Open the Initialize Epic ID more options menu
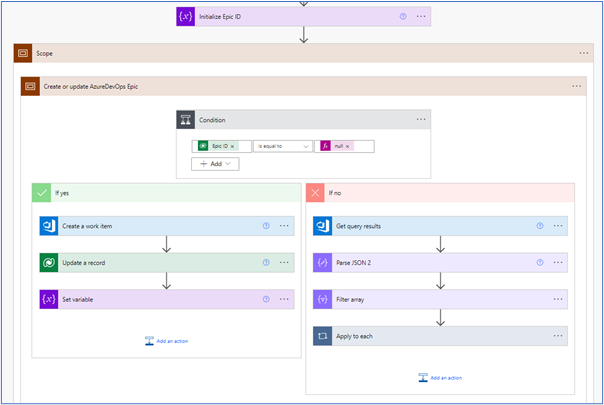This screenshot has height=405, width=604. coord(421,17)
